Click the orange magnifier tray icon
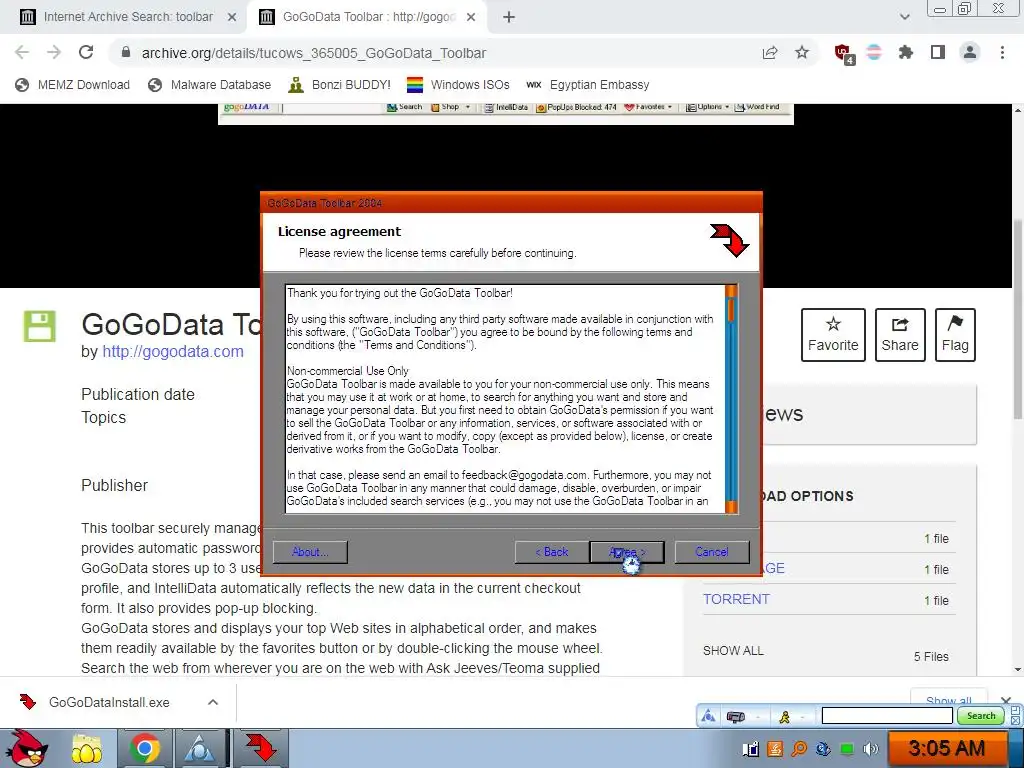Viewport: 1024px width, 768px height. pyautogui.click(x=798, y=749)
